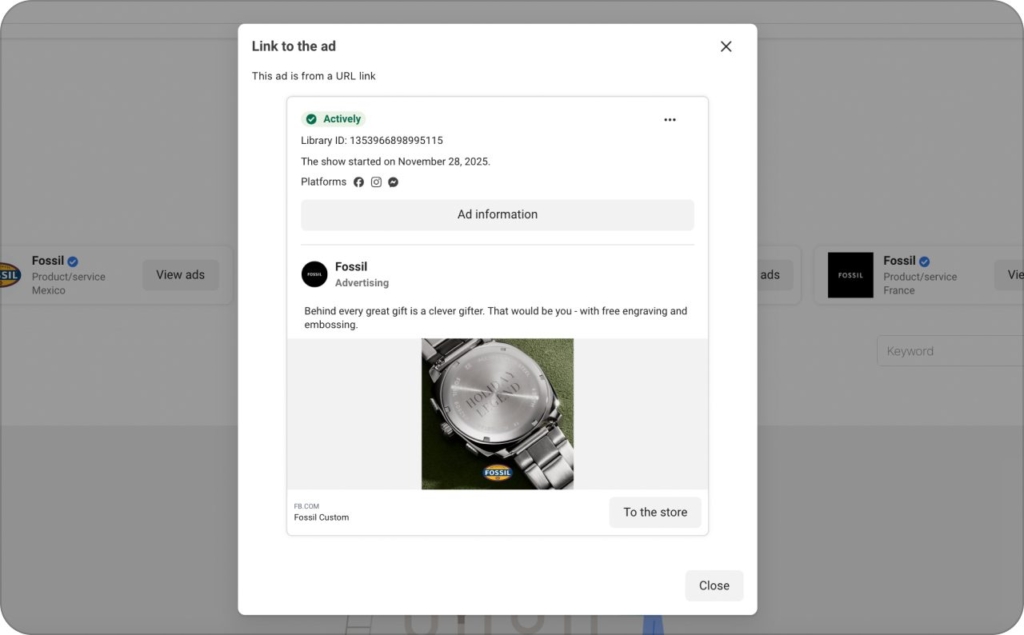Select the Messenger platform icon

393,182
